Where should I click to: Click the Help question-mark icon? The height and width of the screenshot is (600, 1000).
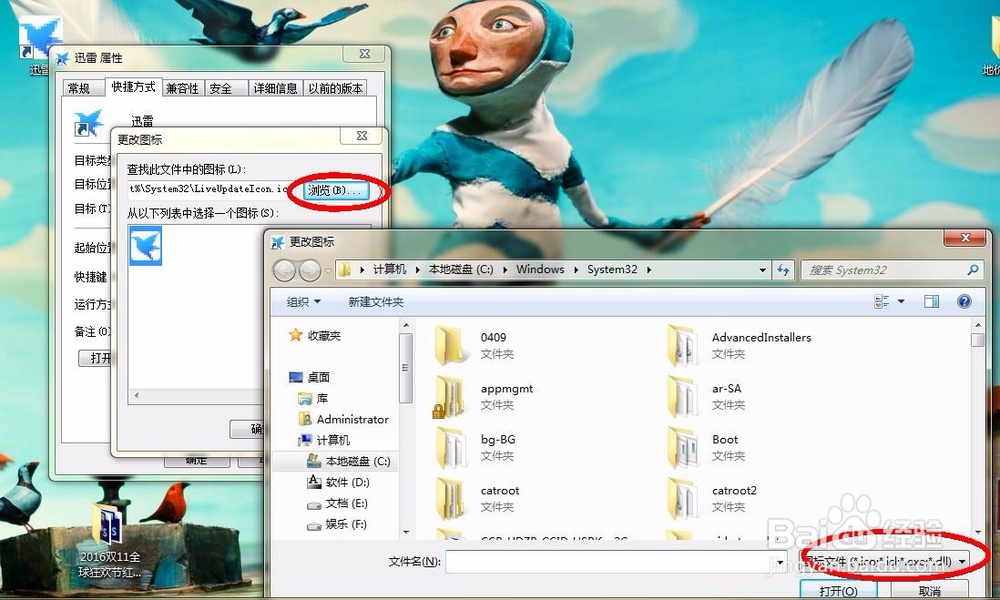pyautogui.click(x=964, y=301)
